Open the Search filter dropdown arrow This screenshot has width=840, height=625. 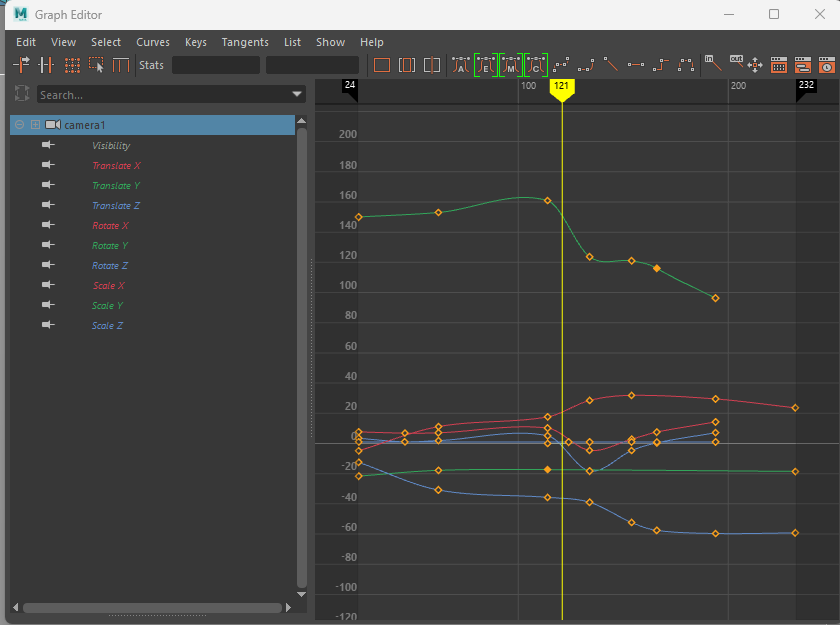pos(297,94)
